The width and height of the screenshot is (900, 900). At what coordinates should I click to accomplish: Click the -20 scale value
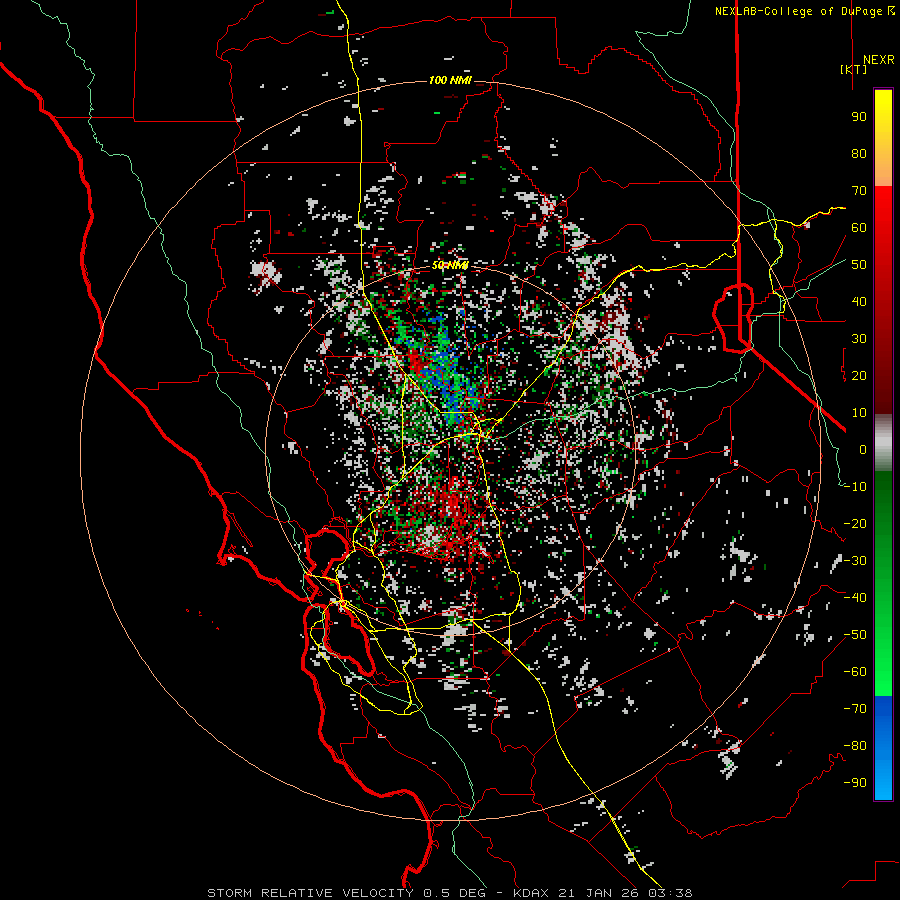coord(855,523)
